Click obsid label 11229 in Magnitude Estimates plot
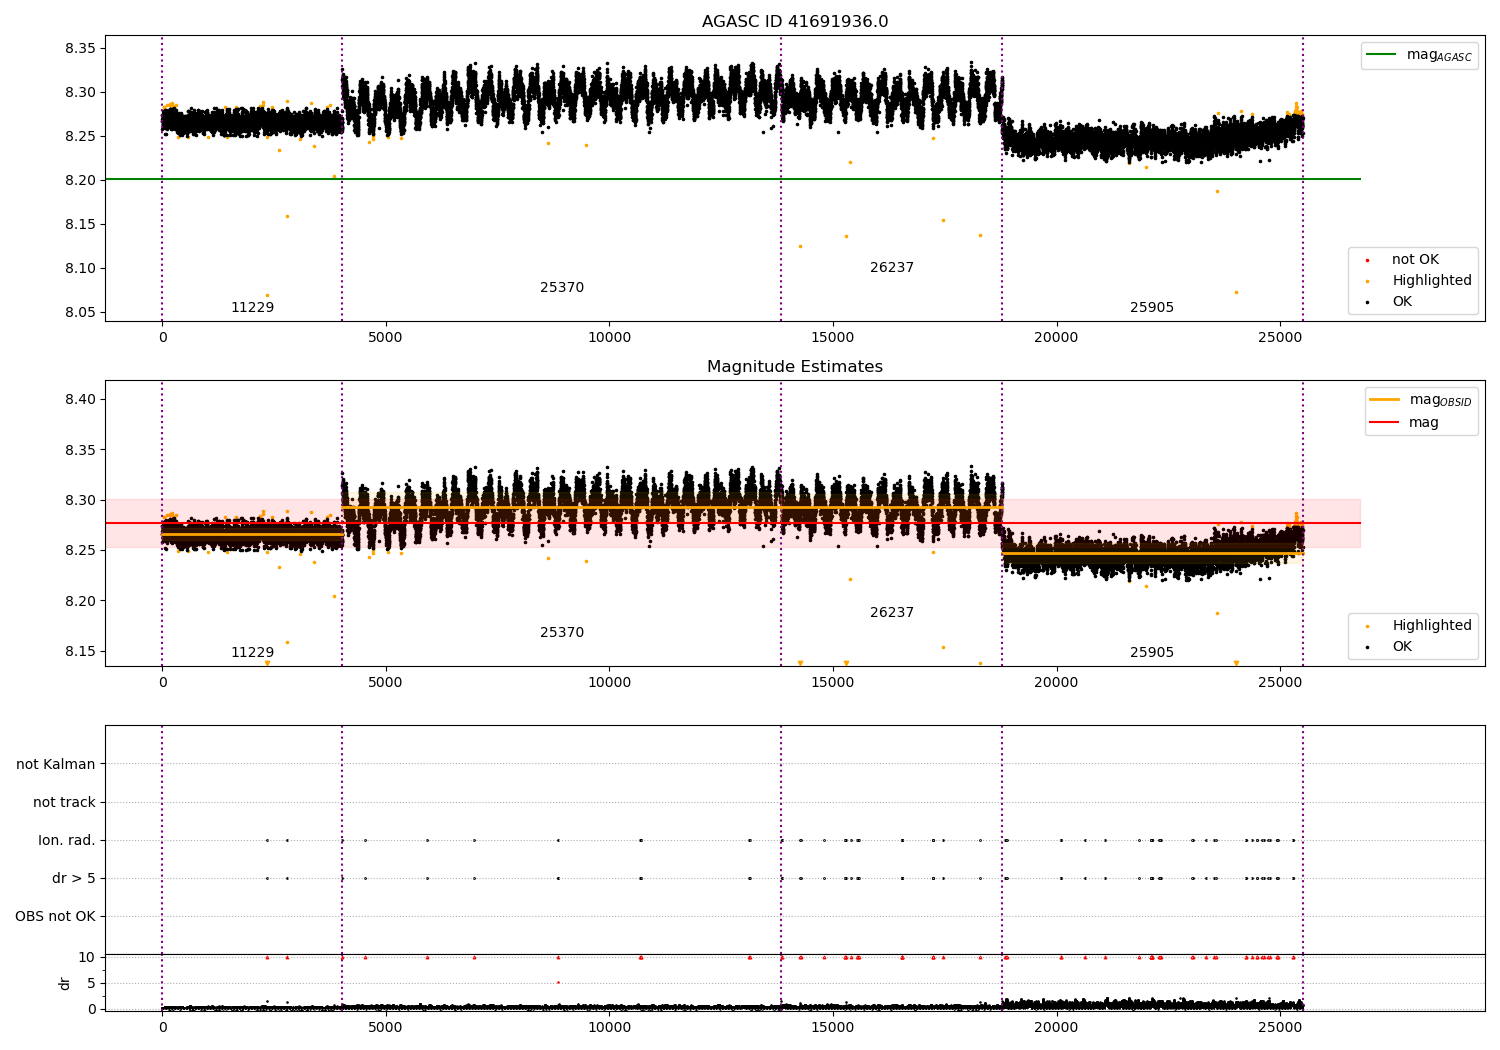 point(252,653)
